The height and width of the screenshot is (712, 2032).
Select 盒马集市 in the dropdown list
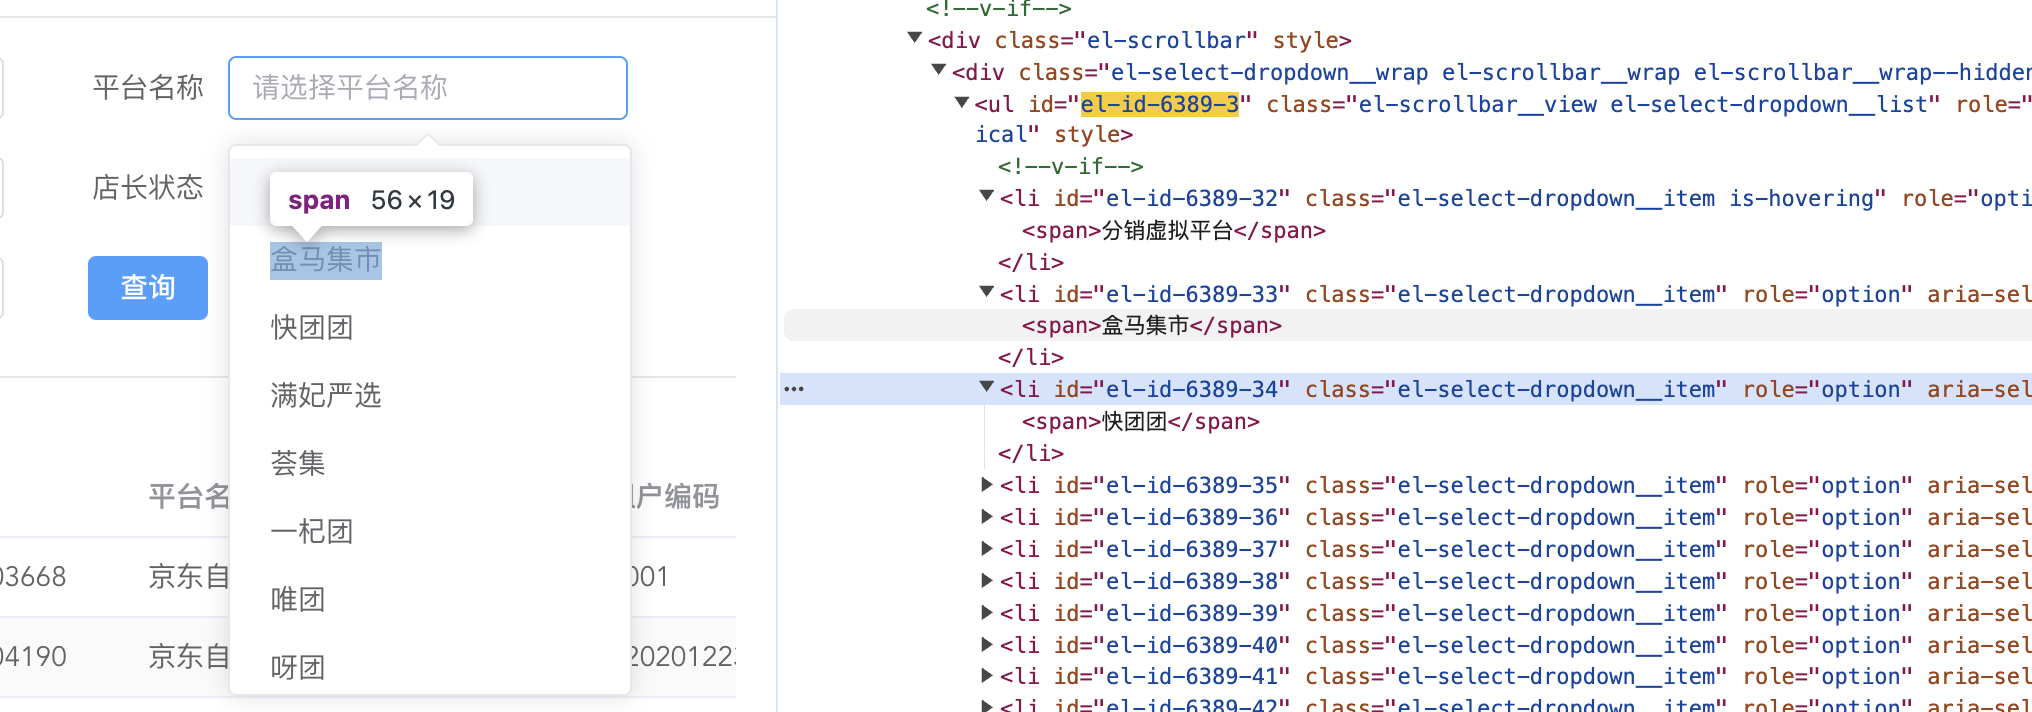(326, 260)
